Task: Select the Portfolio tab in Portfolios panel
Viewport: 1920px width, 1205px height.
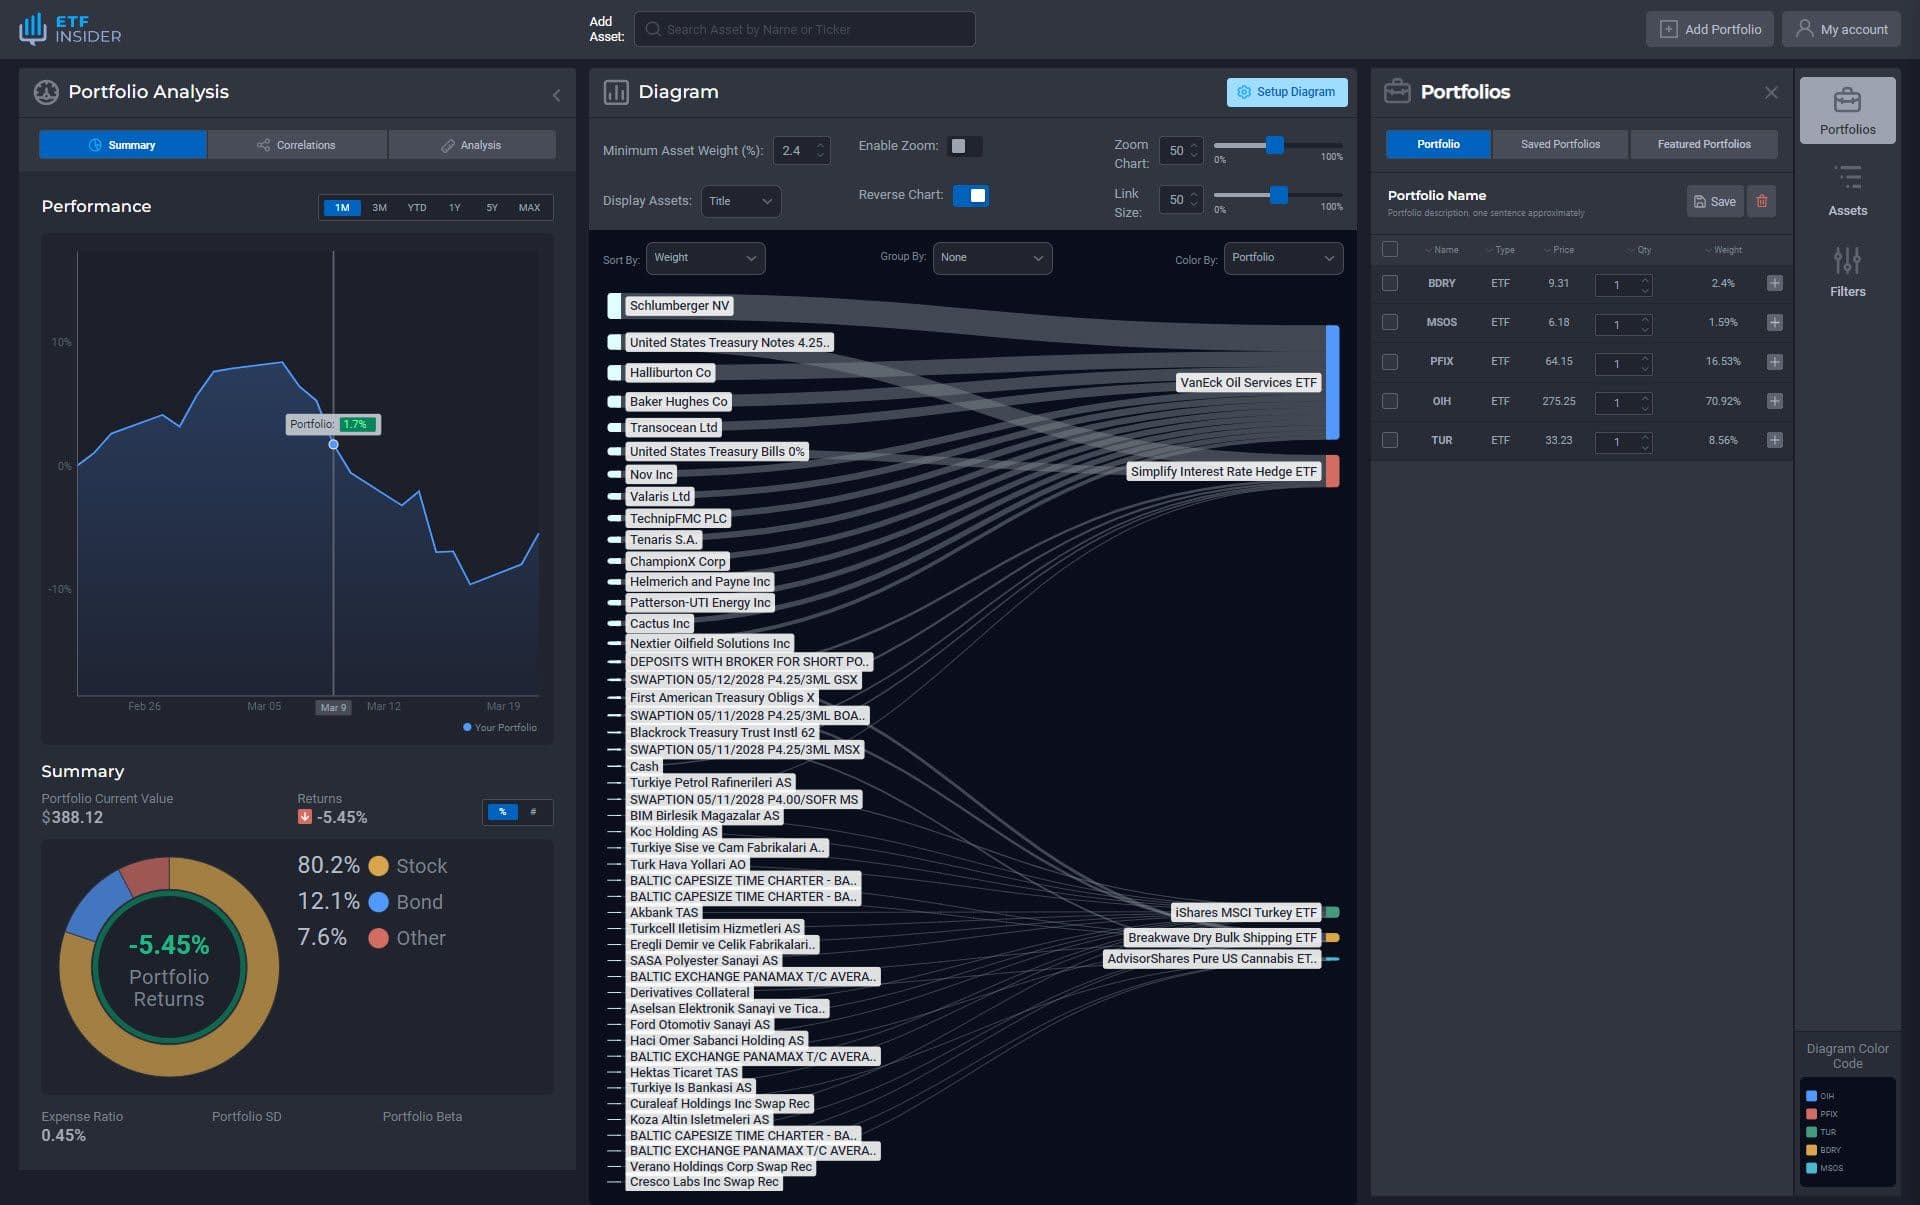Action: click(1438, 144)
